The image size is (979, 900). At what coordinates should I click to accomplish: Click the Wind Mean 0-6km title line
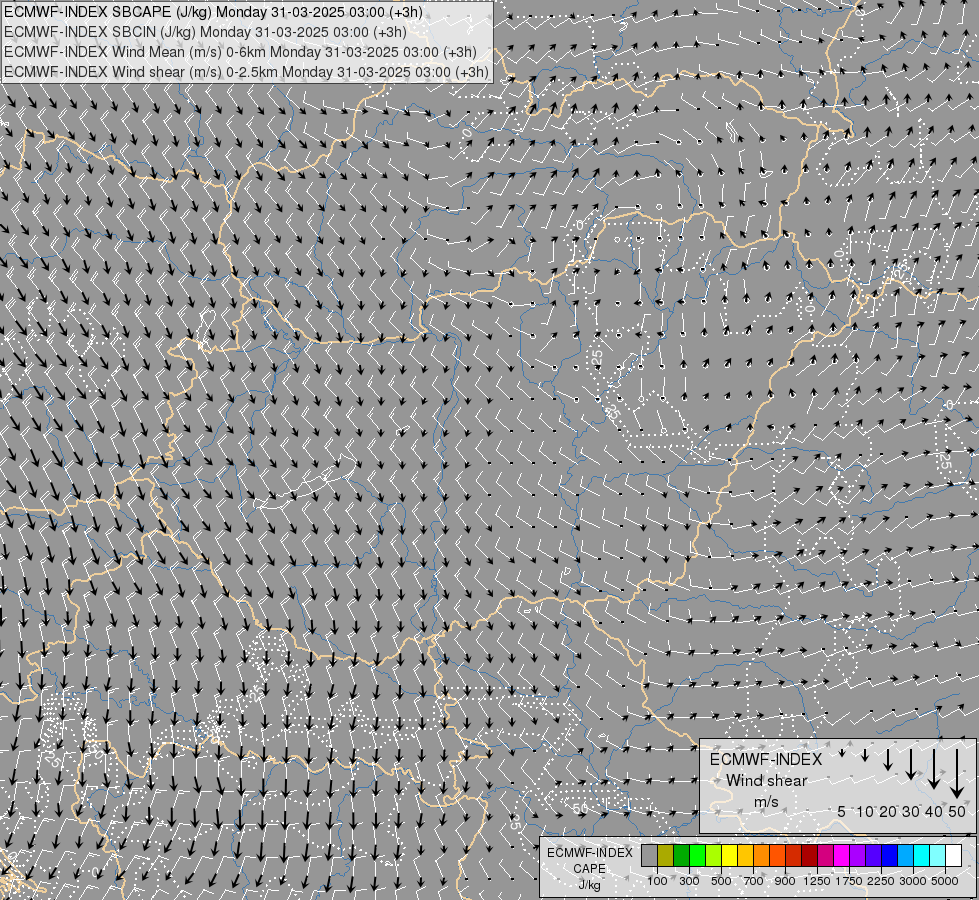coord(240,52)
